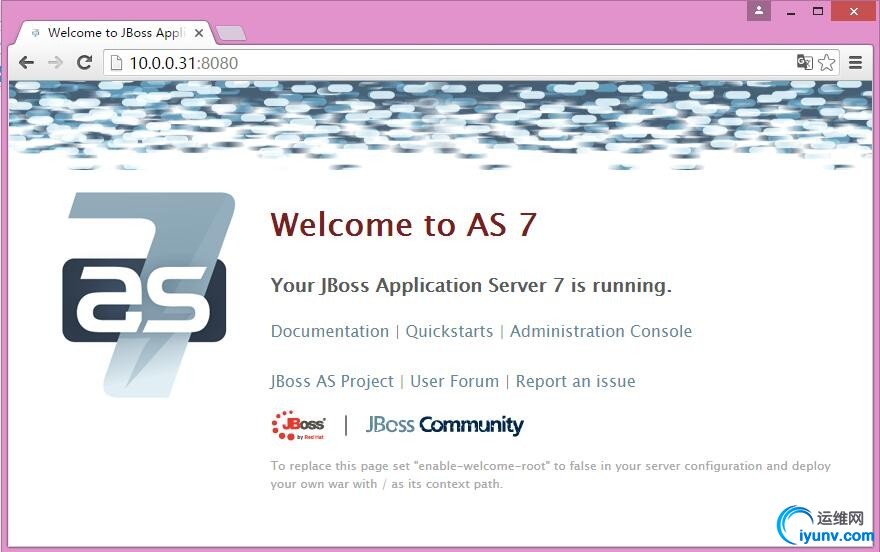The width and height of the screenshot is (880, 552).
Task: Minimize the Chrome window
Action: (791, 11)
